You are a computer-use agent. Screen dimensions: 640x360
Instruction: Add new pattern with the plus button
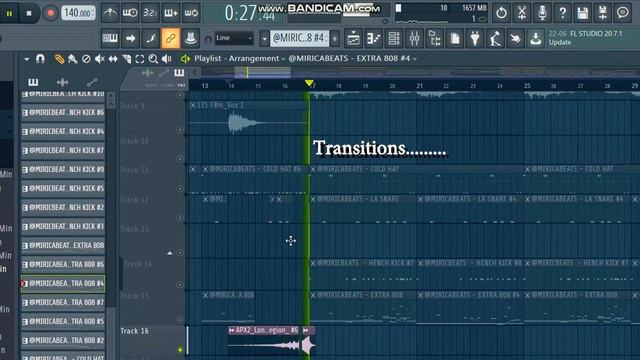[x=335, y=39]
